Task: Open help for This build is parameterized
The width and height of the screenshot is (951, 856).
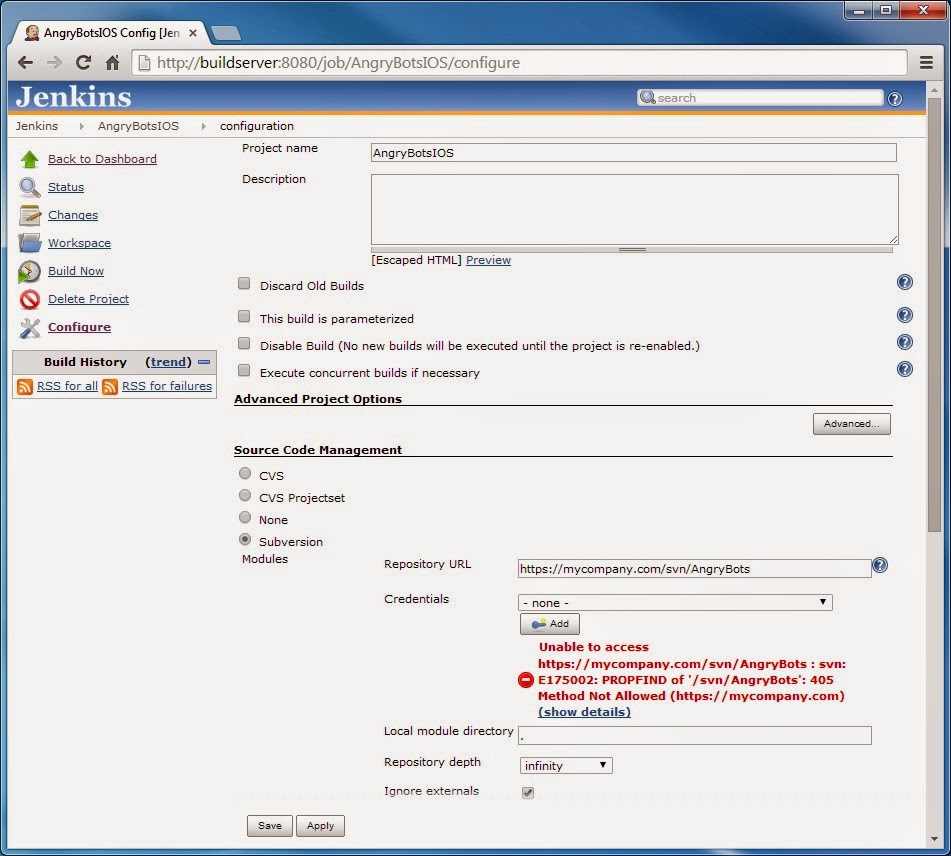Action: (x=904, y=315)
